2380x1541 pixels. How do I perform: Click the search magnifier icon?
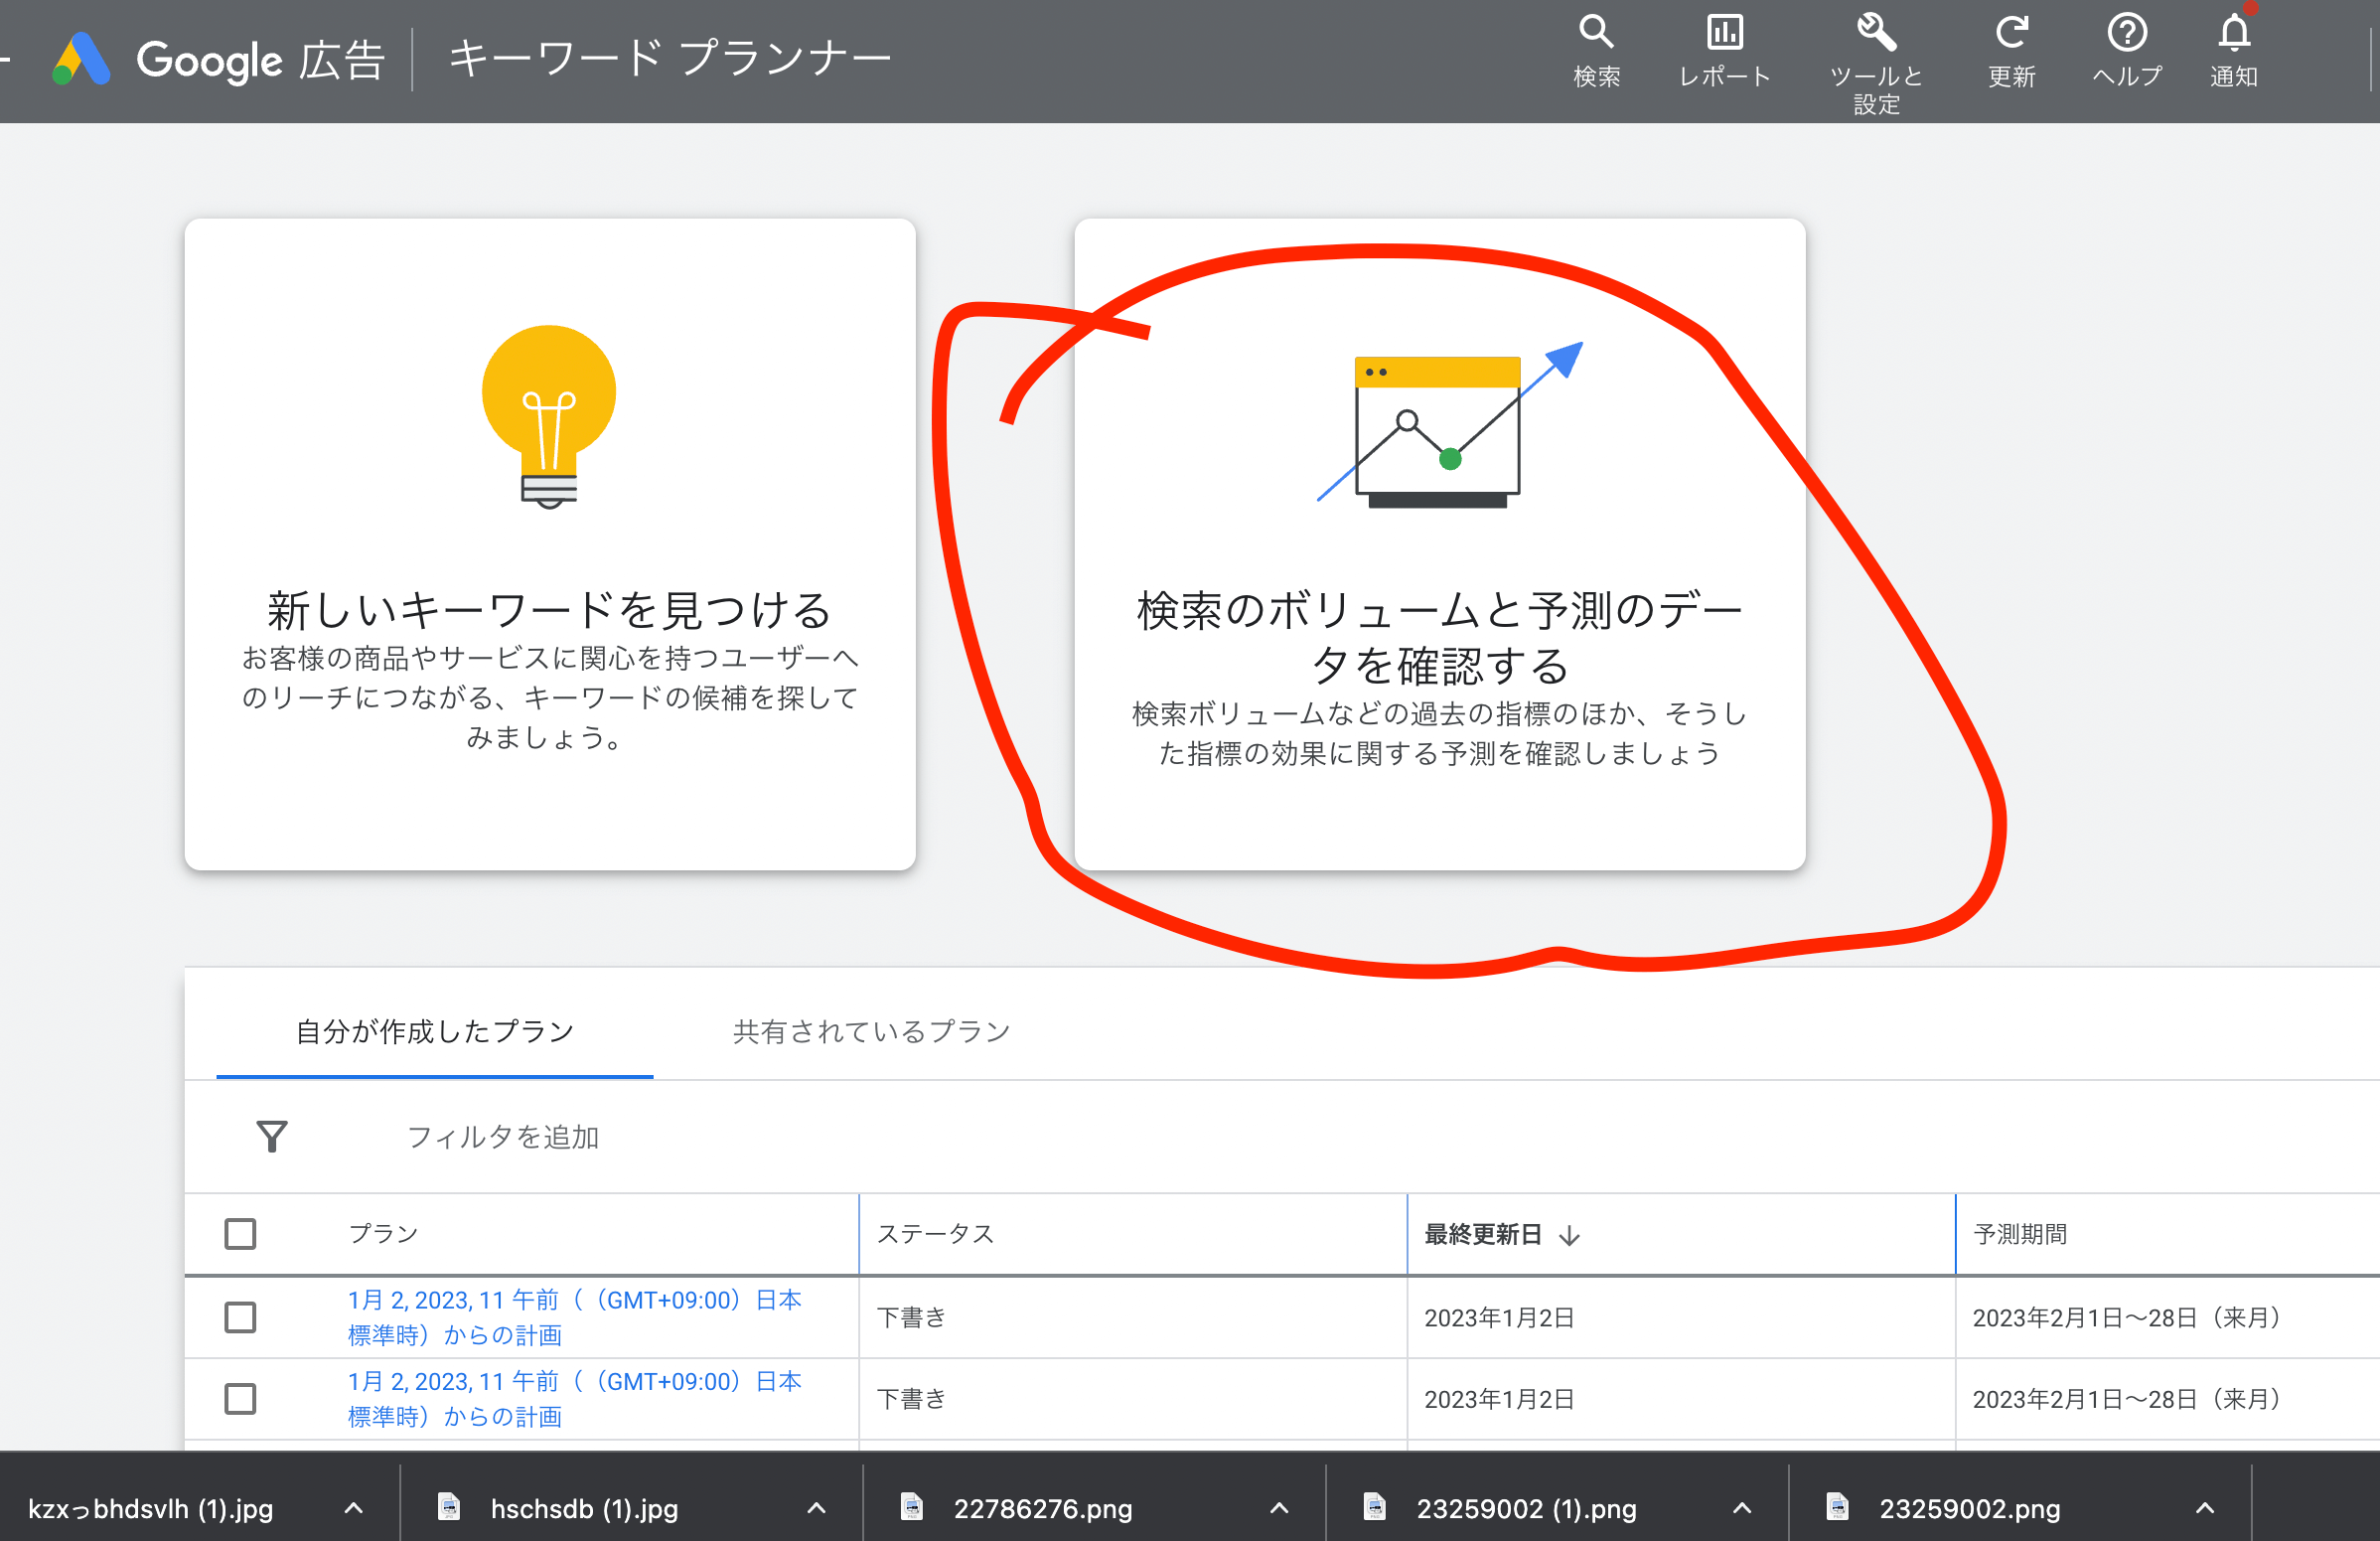(x=1596, y=32)
